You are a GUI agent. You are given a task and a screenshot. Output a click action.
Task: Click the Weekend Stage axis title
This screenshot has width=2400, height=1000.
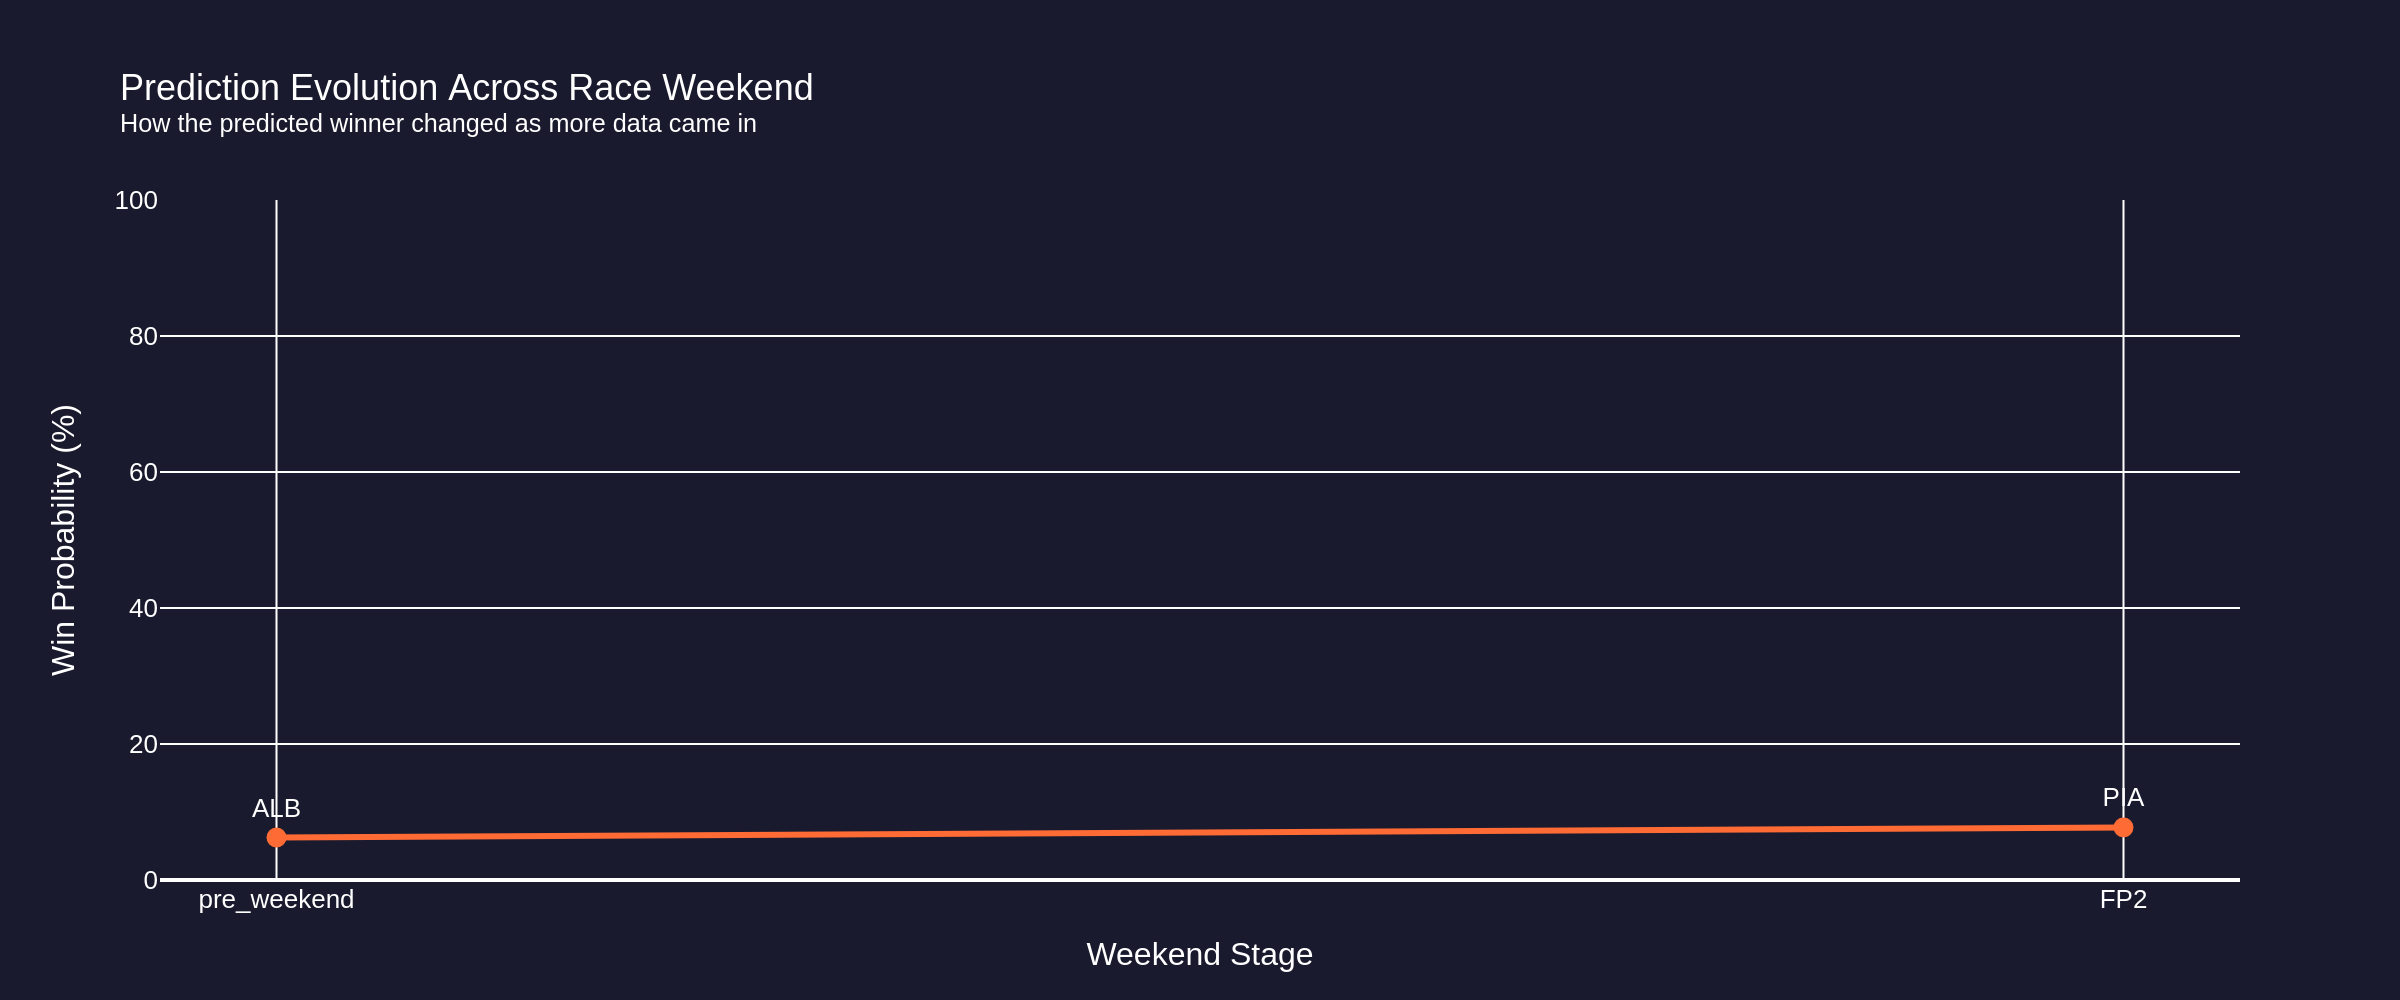[x=1199, y=954]
